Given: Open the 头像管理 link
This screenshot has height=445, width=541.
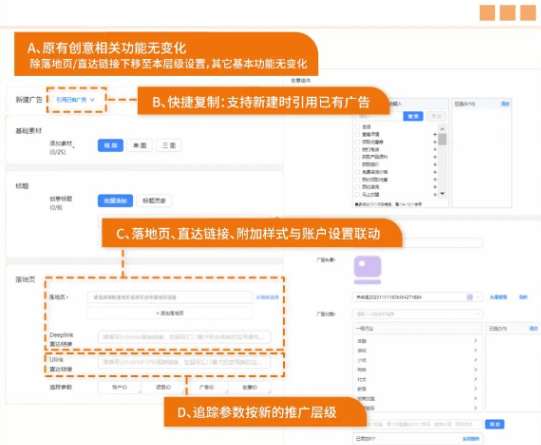Looking at the screenshot, I should (x=498, y=297).
